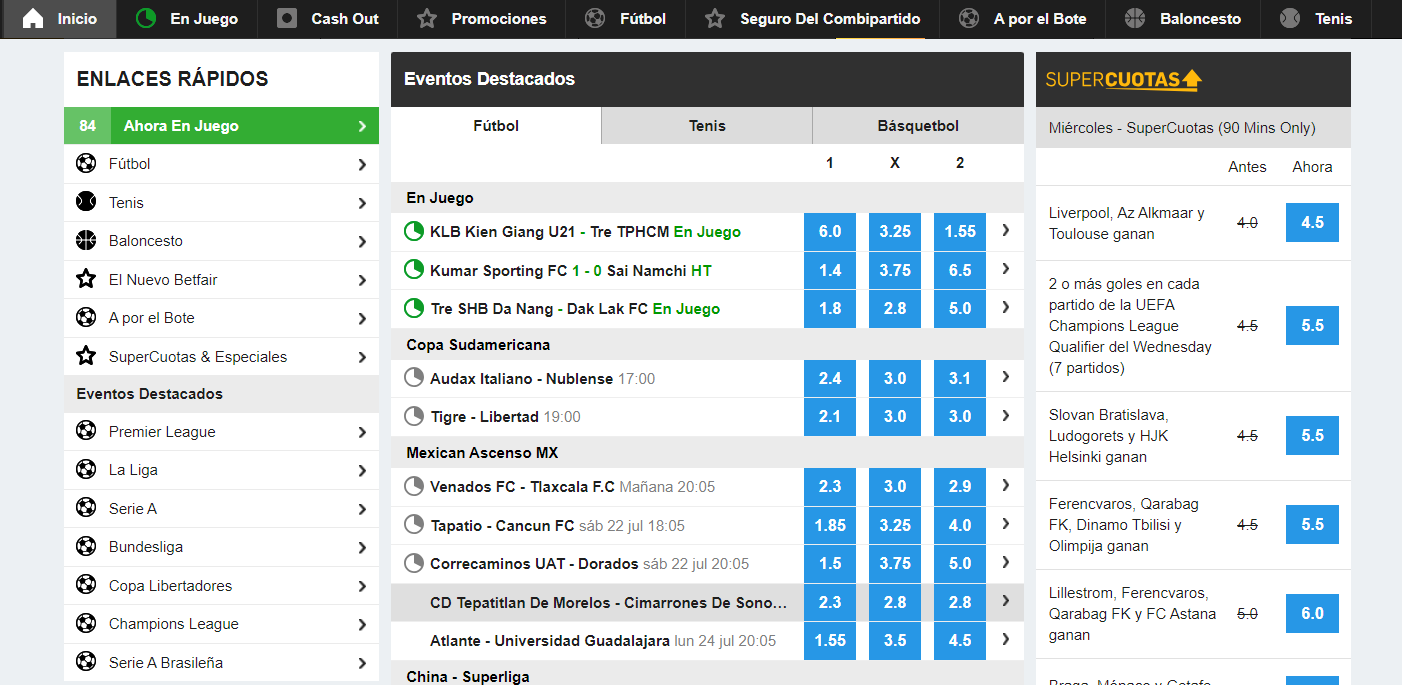Screen dimensions: 1402x685
Task: Open the Tenis quick link chevron
Action: (x=362, y=203)
